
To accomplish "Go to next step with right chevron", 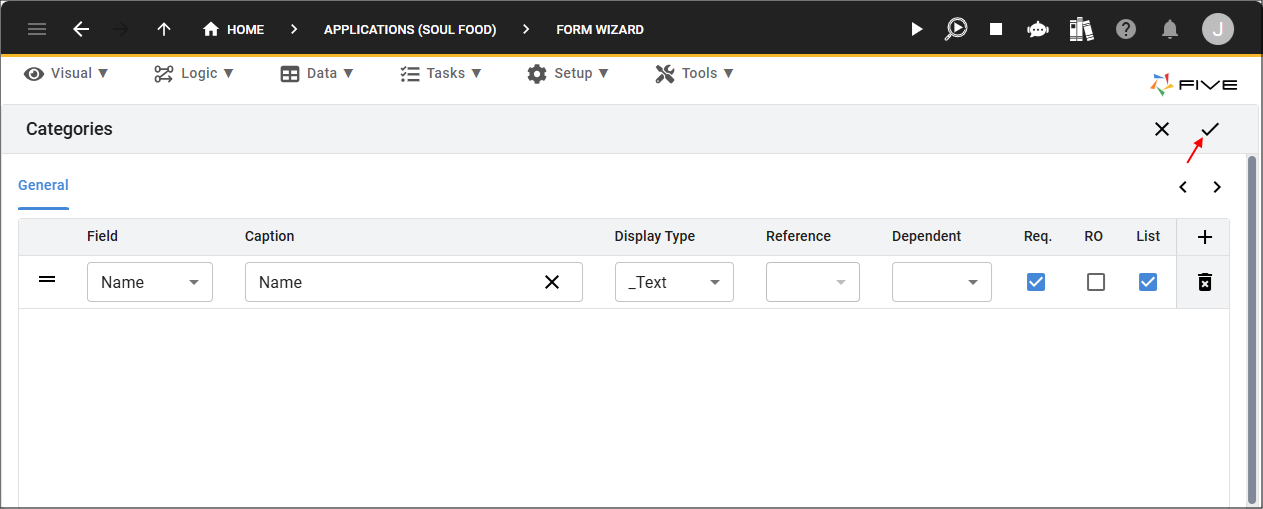I will 1217,187.
